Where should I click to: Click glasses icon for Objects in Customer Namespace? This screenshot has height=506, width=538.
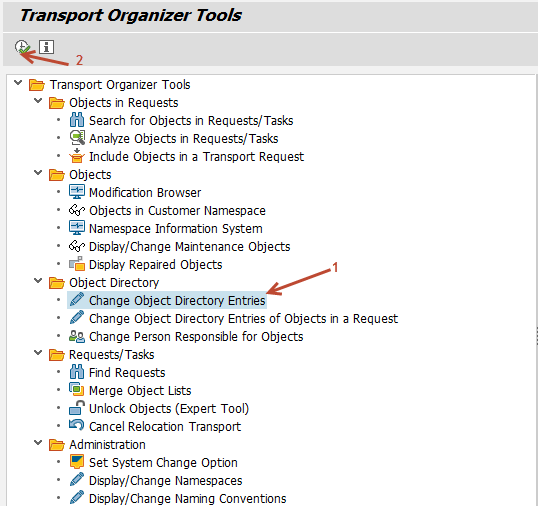point(77,210)
